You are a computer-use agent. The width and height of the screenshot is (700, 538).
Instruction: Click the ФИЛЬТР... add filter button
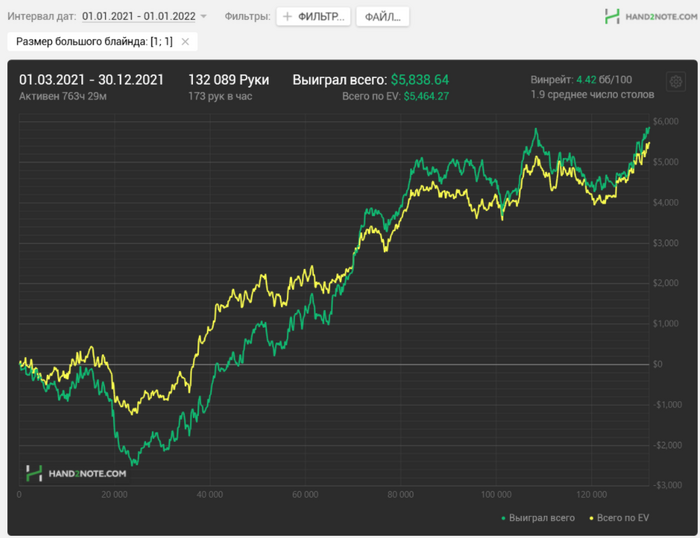313,17
